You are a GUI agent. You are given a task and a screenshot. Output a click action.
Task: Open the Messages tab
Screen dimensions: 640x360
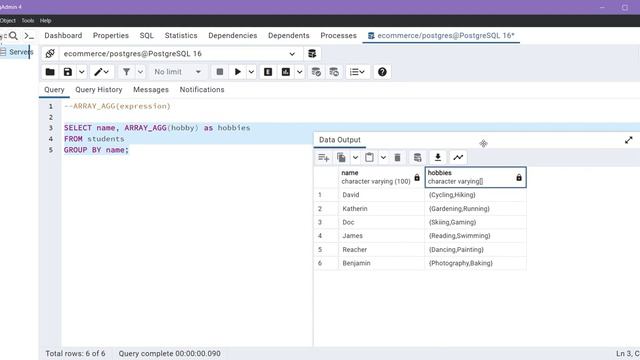151,89
